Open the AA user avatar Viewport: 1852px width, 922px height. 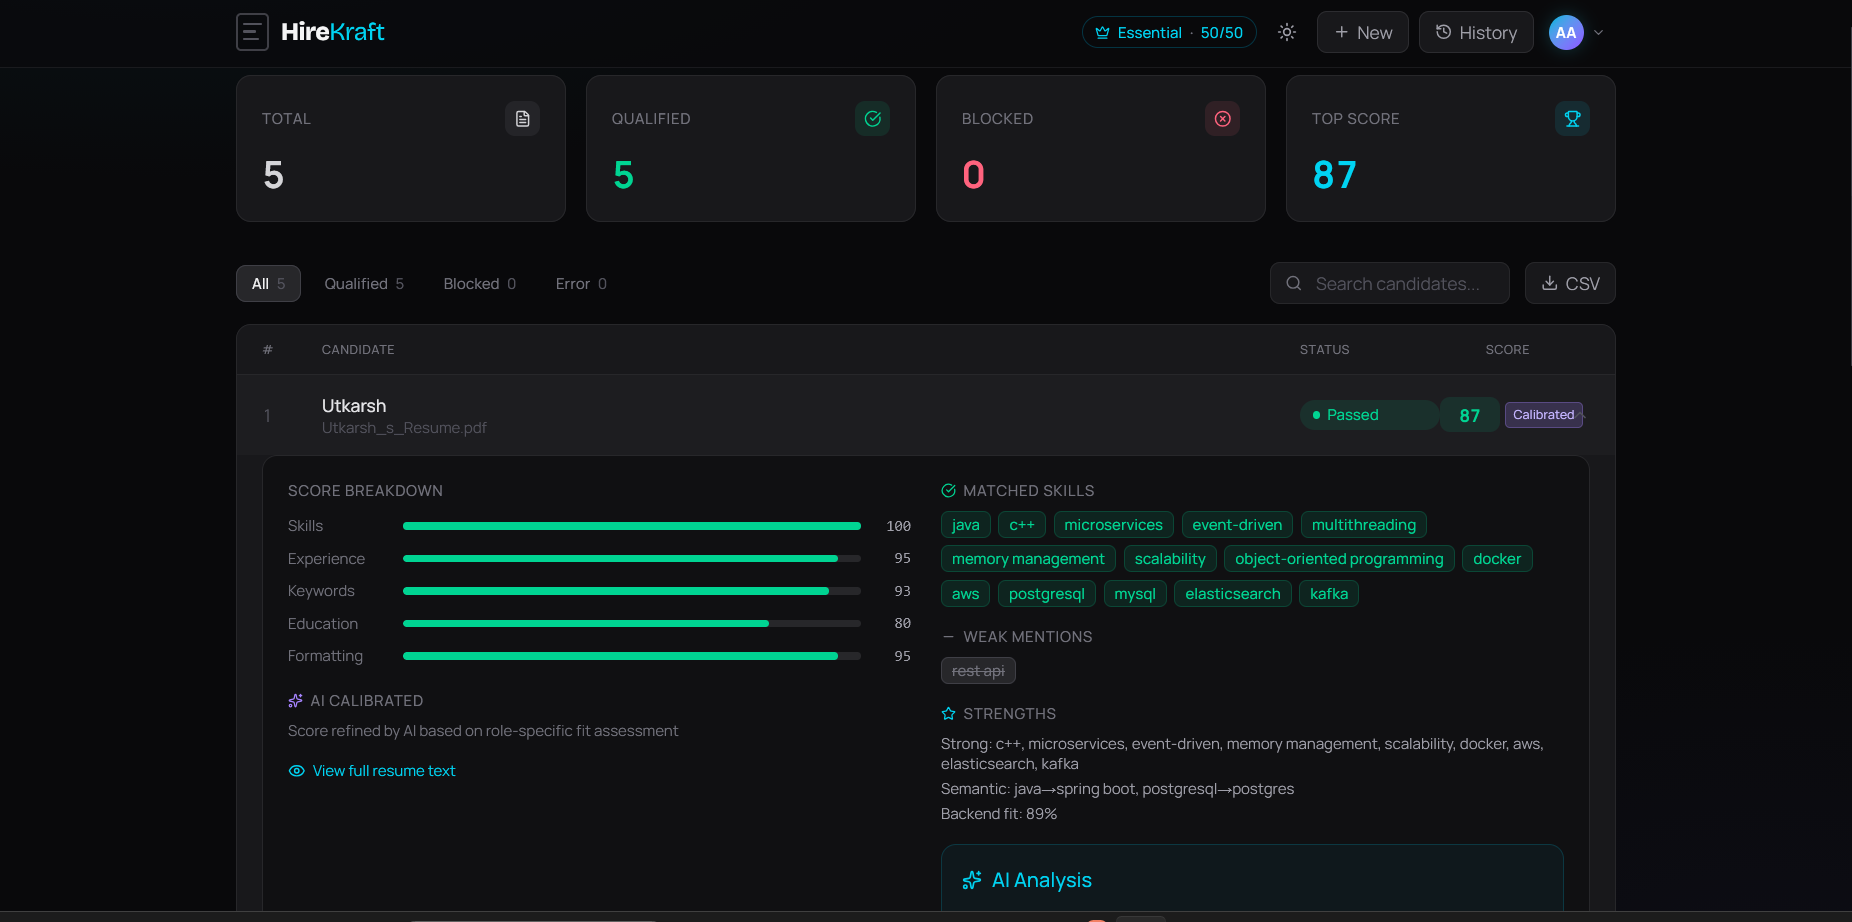(1566, 32)
